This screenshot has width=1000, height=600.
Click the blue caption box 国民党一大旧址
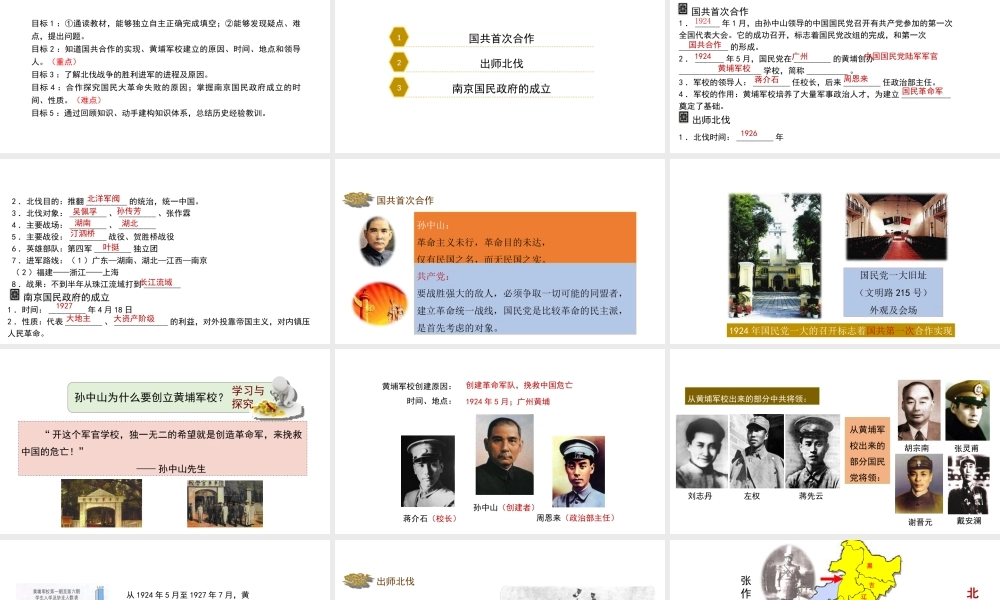click(x=893, y=293)
